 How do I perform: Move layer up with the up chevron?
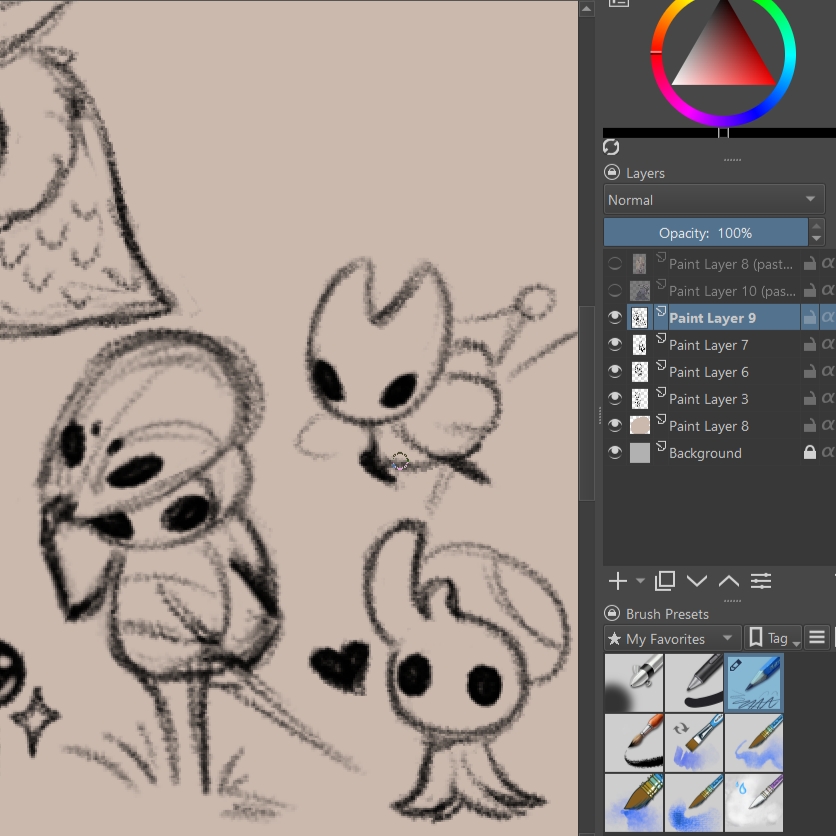[x=729, y=581]
